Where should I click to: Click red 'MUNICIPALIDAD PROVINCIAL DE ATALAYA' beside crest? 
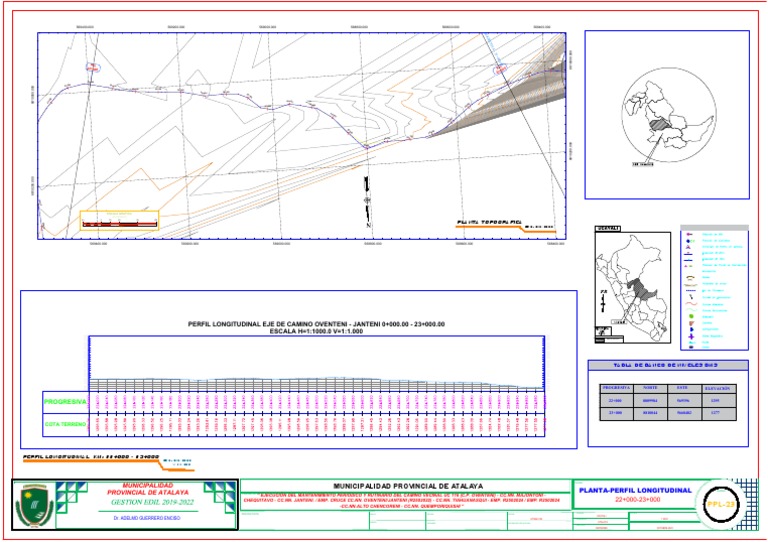coord(148,489)
